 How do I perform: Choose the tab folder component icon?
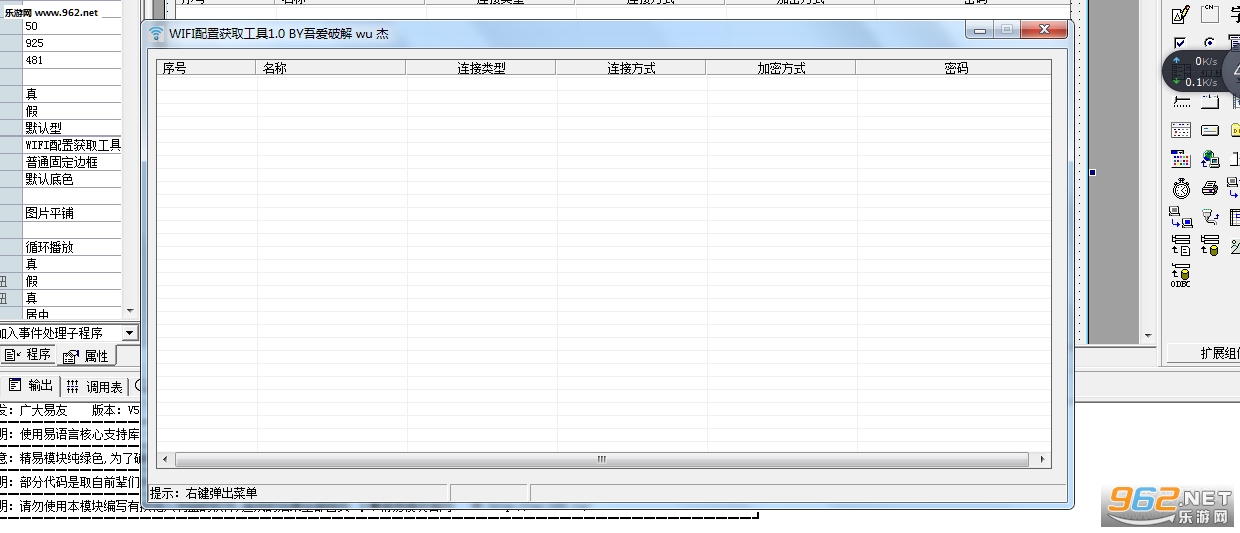(x=1210, y=102)
